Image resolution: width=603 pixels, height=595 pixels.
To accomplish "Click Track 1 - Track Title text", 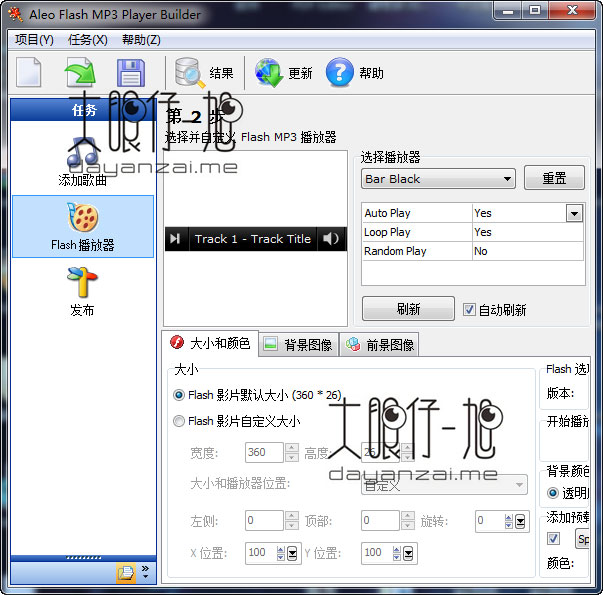I will point(253,239).
